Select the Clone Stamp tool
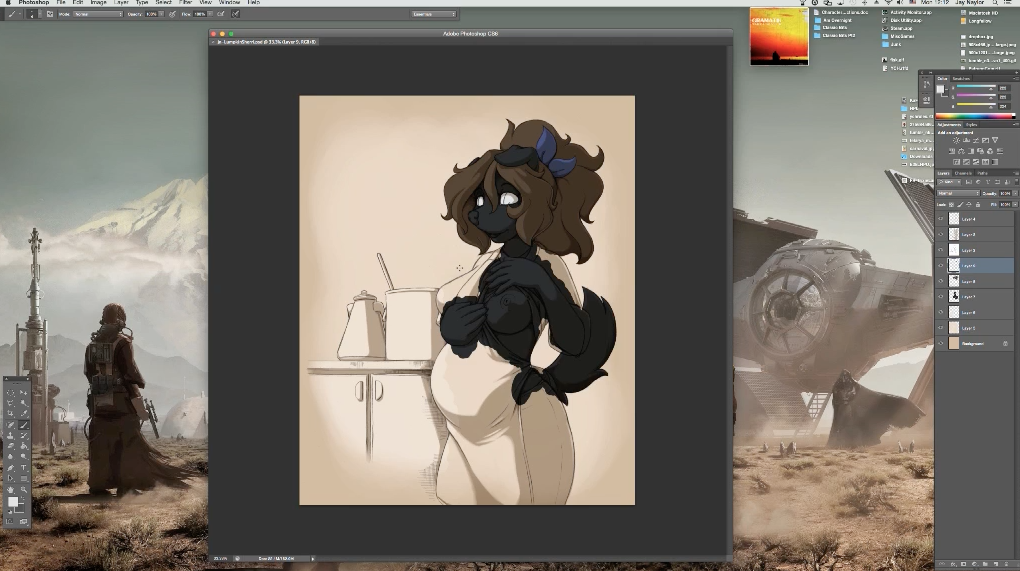Screen dimensions: 1020x571 [x=11, y=436]
